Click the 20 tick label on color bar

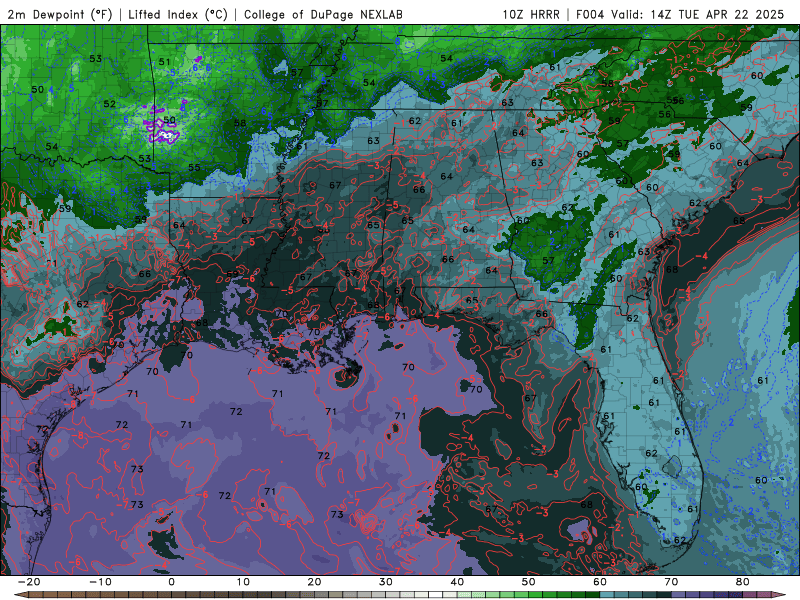[314, 582]
